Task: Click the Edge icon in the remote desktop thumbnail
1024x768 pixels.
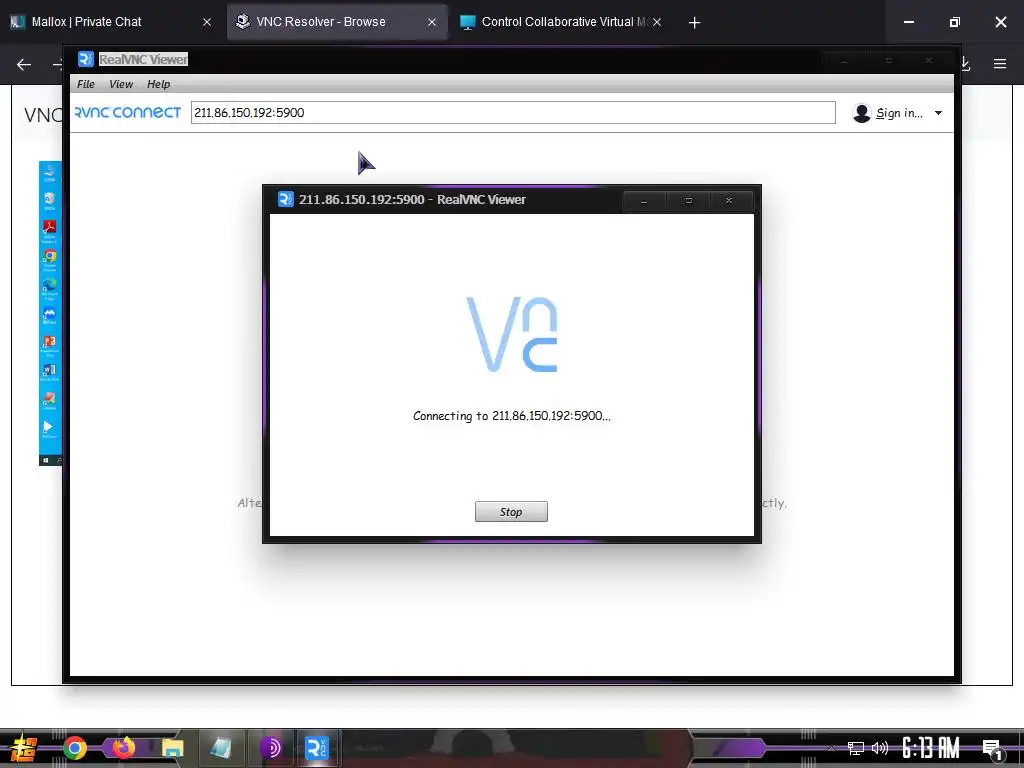Action: (x=50, y=285)
